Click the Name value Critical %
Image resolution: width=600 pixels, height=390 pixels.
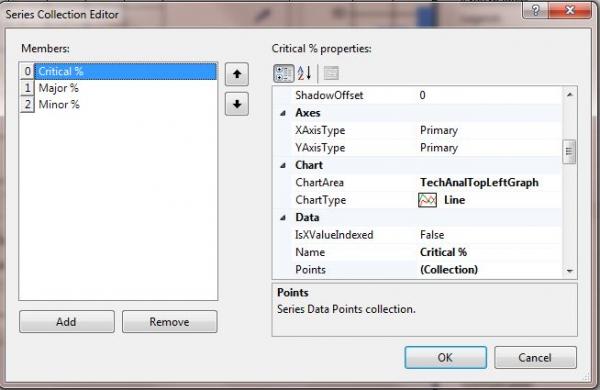[443, 252]
